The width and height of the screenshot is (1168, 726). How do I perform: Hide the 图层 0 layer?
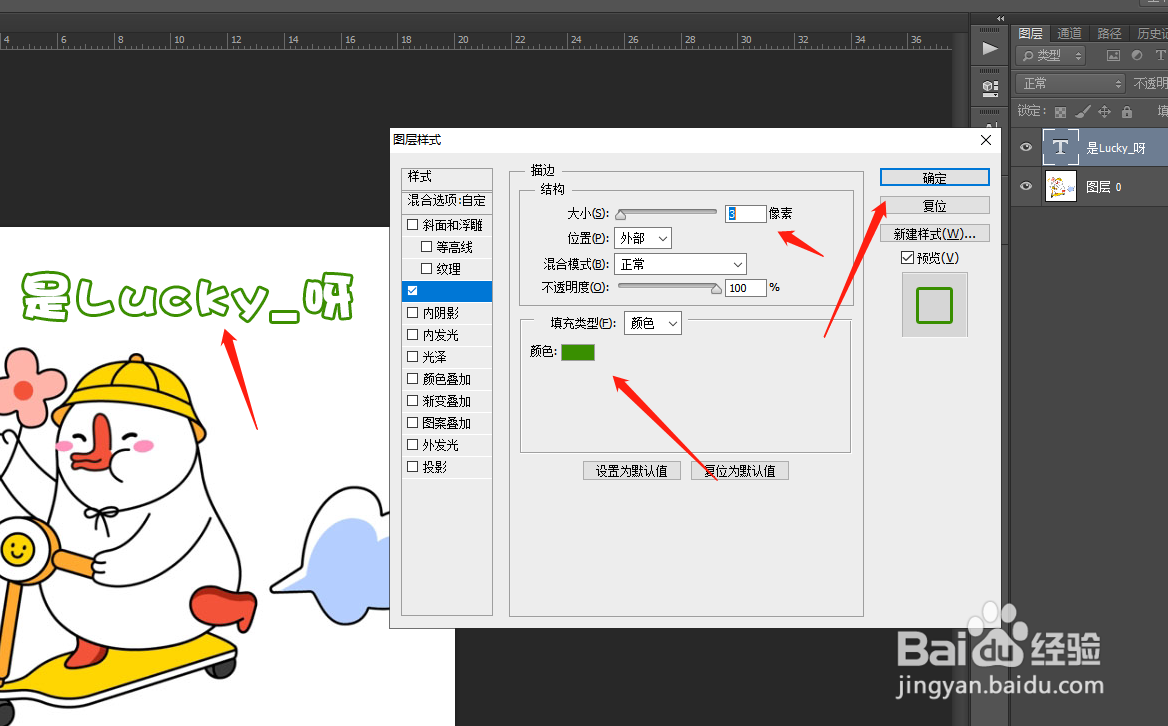[x=1026, y=186]
